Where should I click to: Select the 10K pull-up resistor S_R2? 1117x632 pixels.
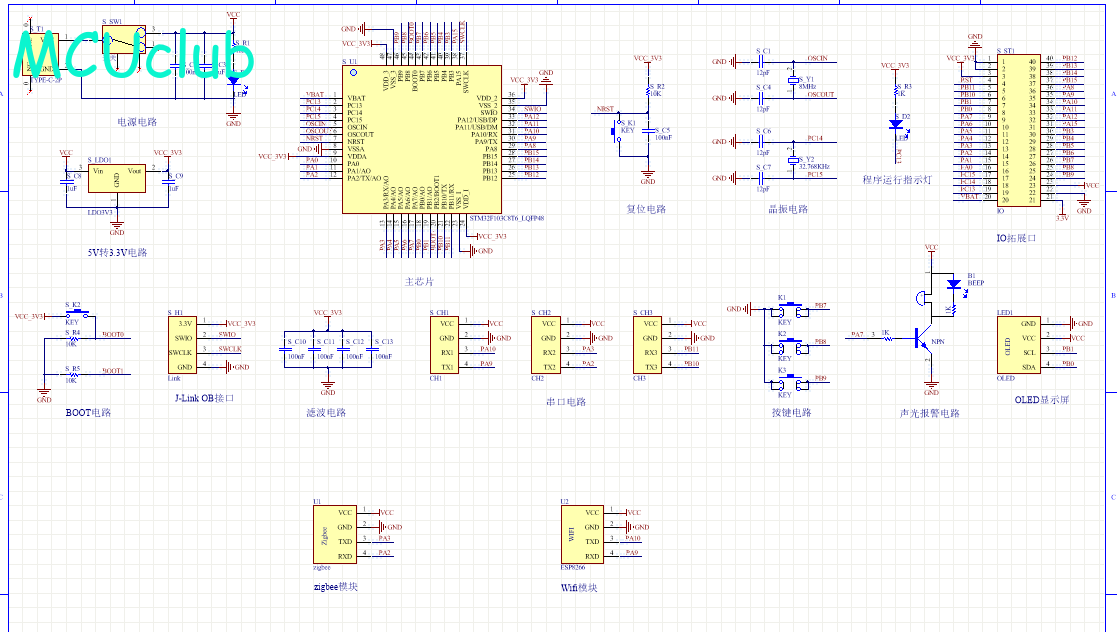[647, 91]
